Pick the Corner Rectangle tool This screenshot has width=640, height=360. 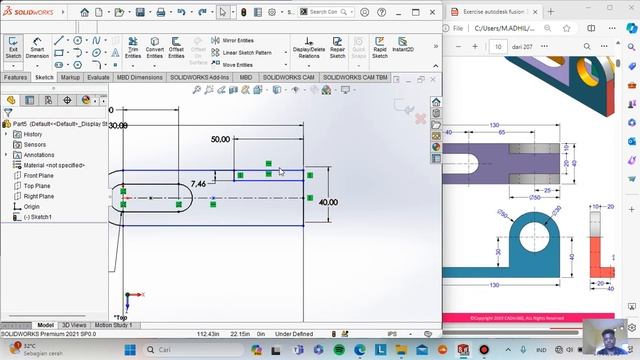[x=59, y=53]
